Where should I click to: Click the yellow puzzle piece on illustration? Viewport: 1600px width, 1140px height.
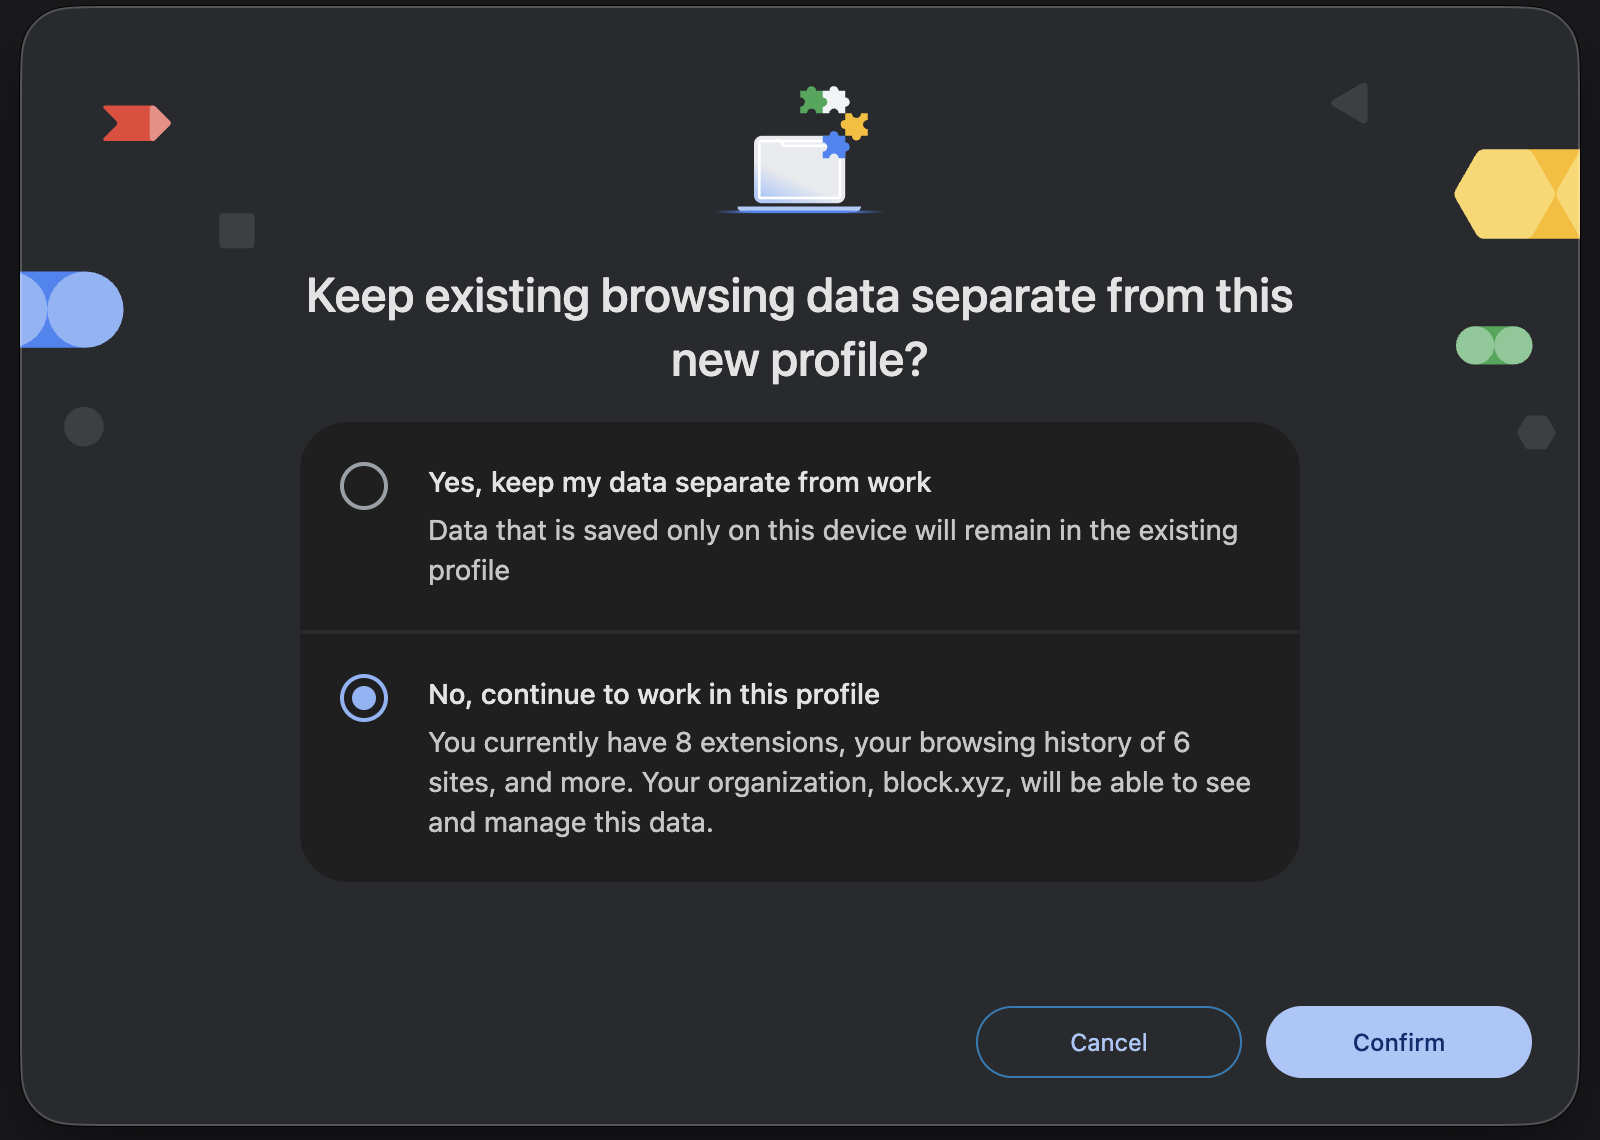[x=855, y=126]
